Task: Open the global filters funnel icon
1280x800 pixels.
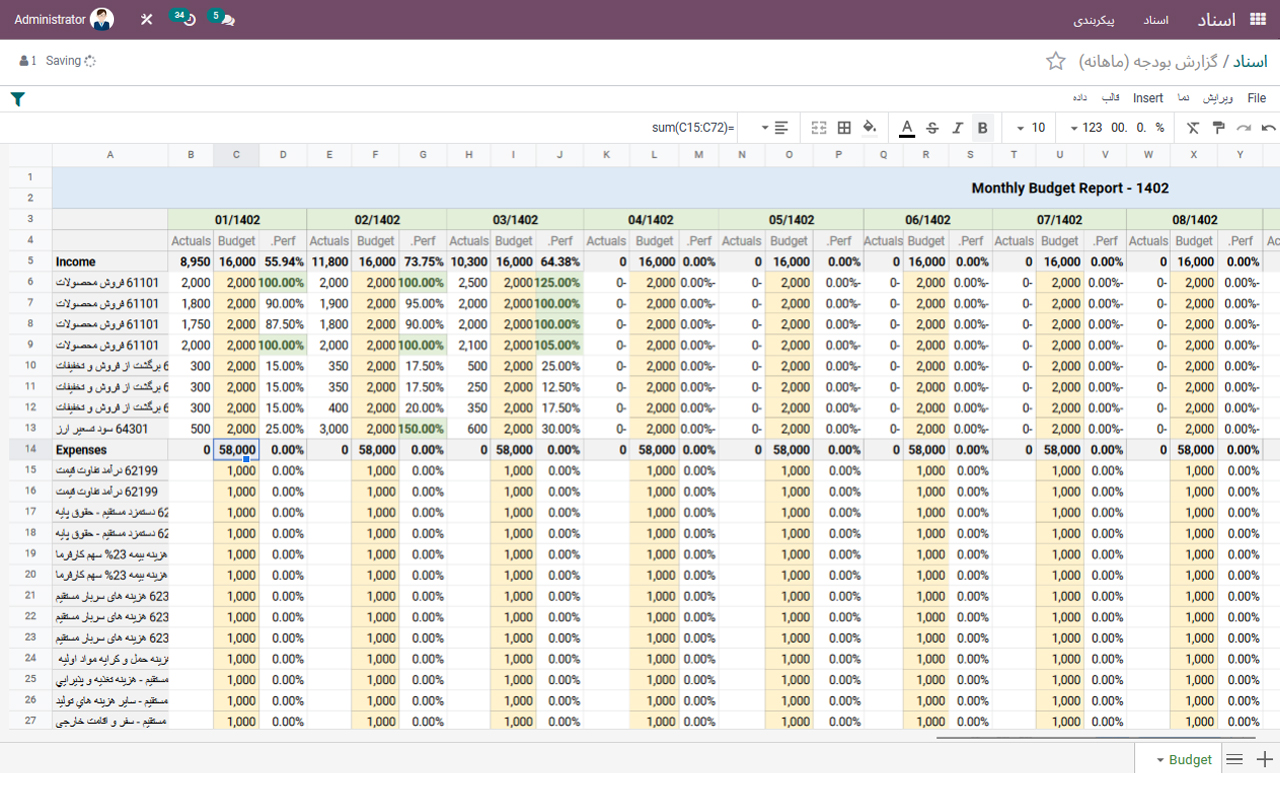Action: click(x=17, y=99)
